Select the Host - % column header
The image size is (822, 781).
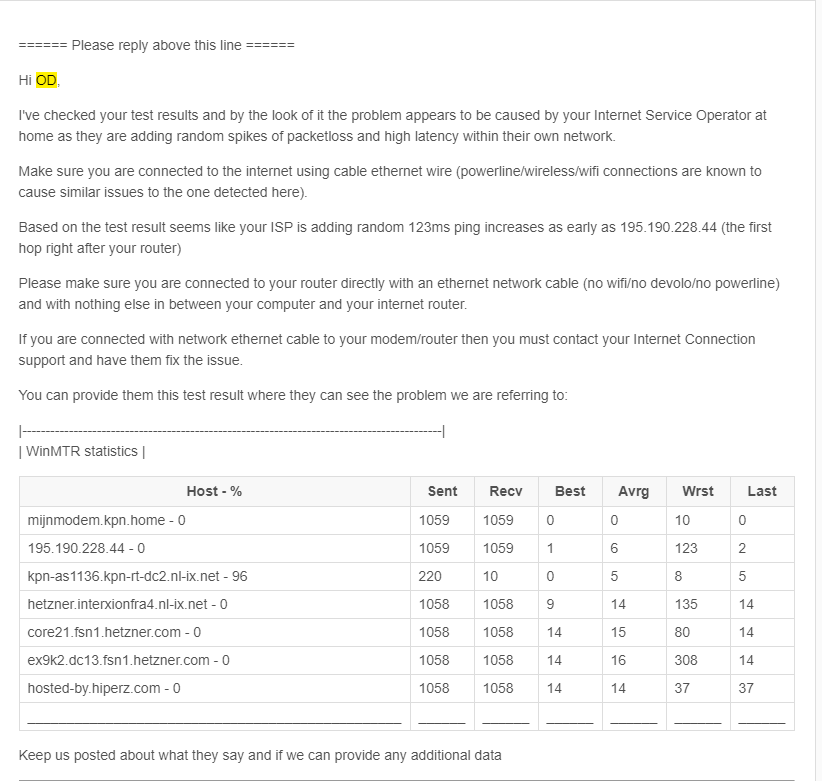coord(214,491)
